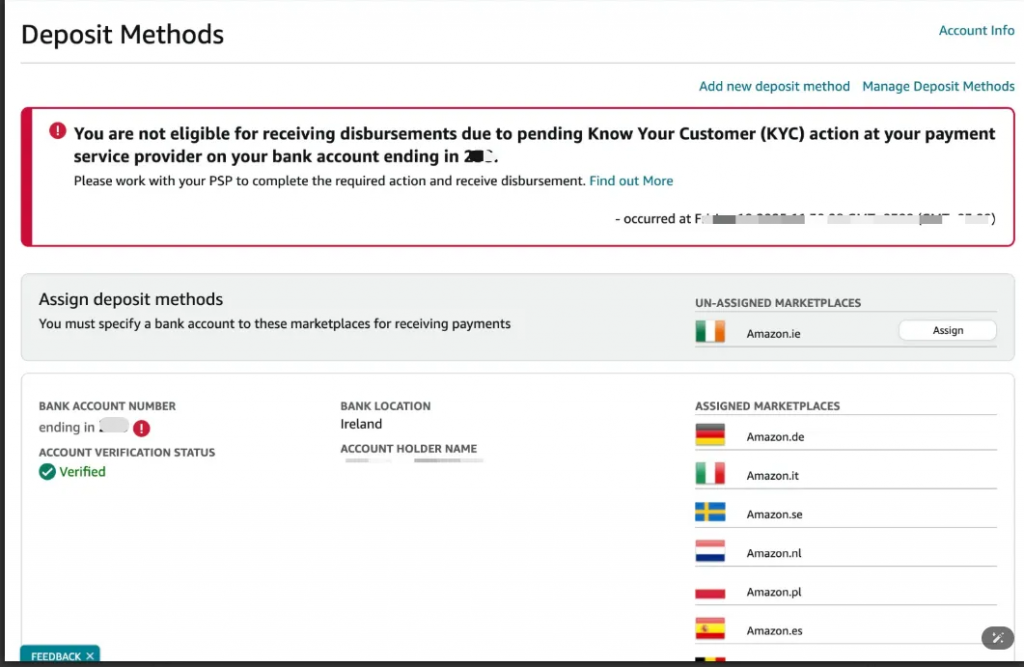Dismiss the Feedback tab with its X
1024x667 pixels.
click(x=90, y=656)
